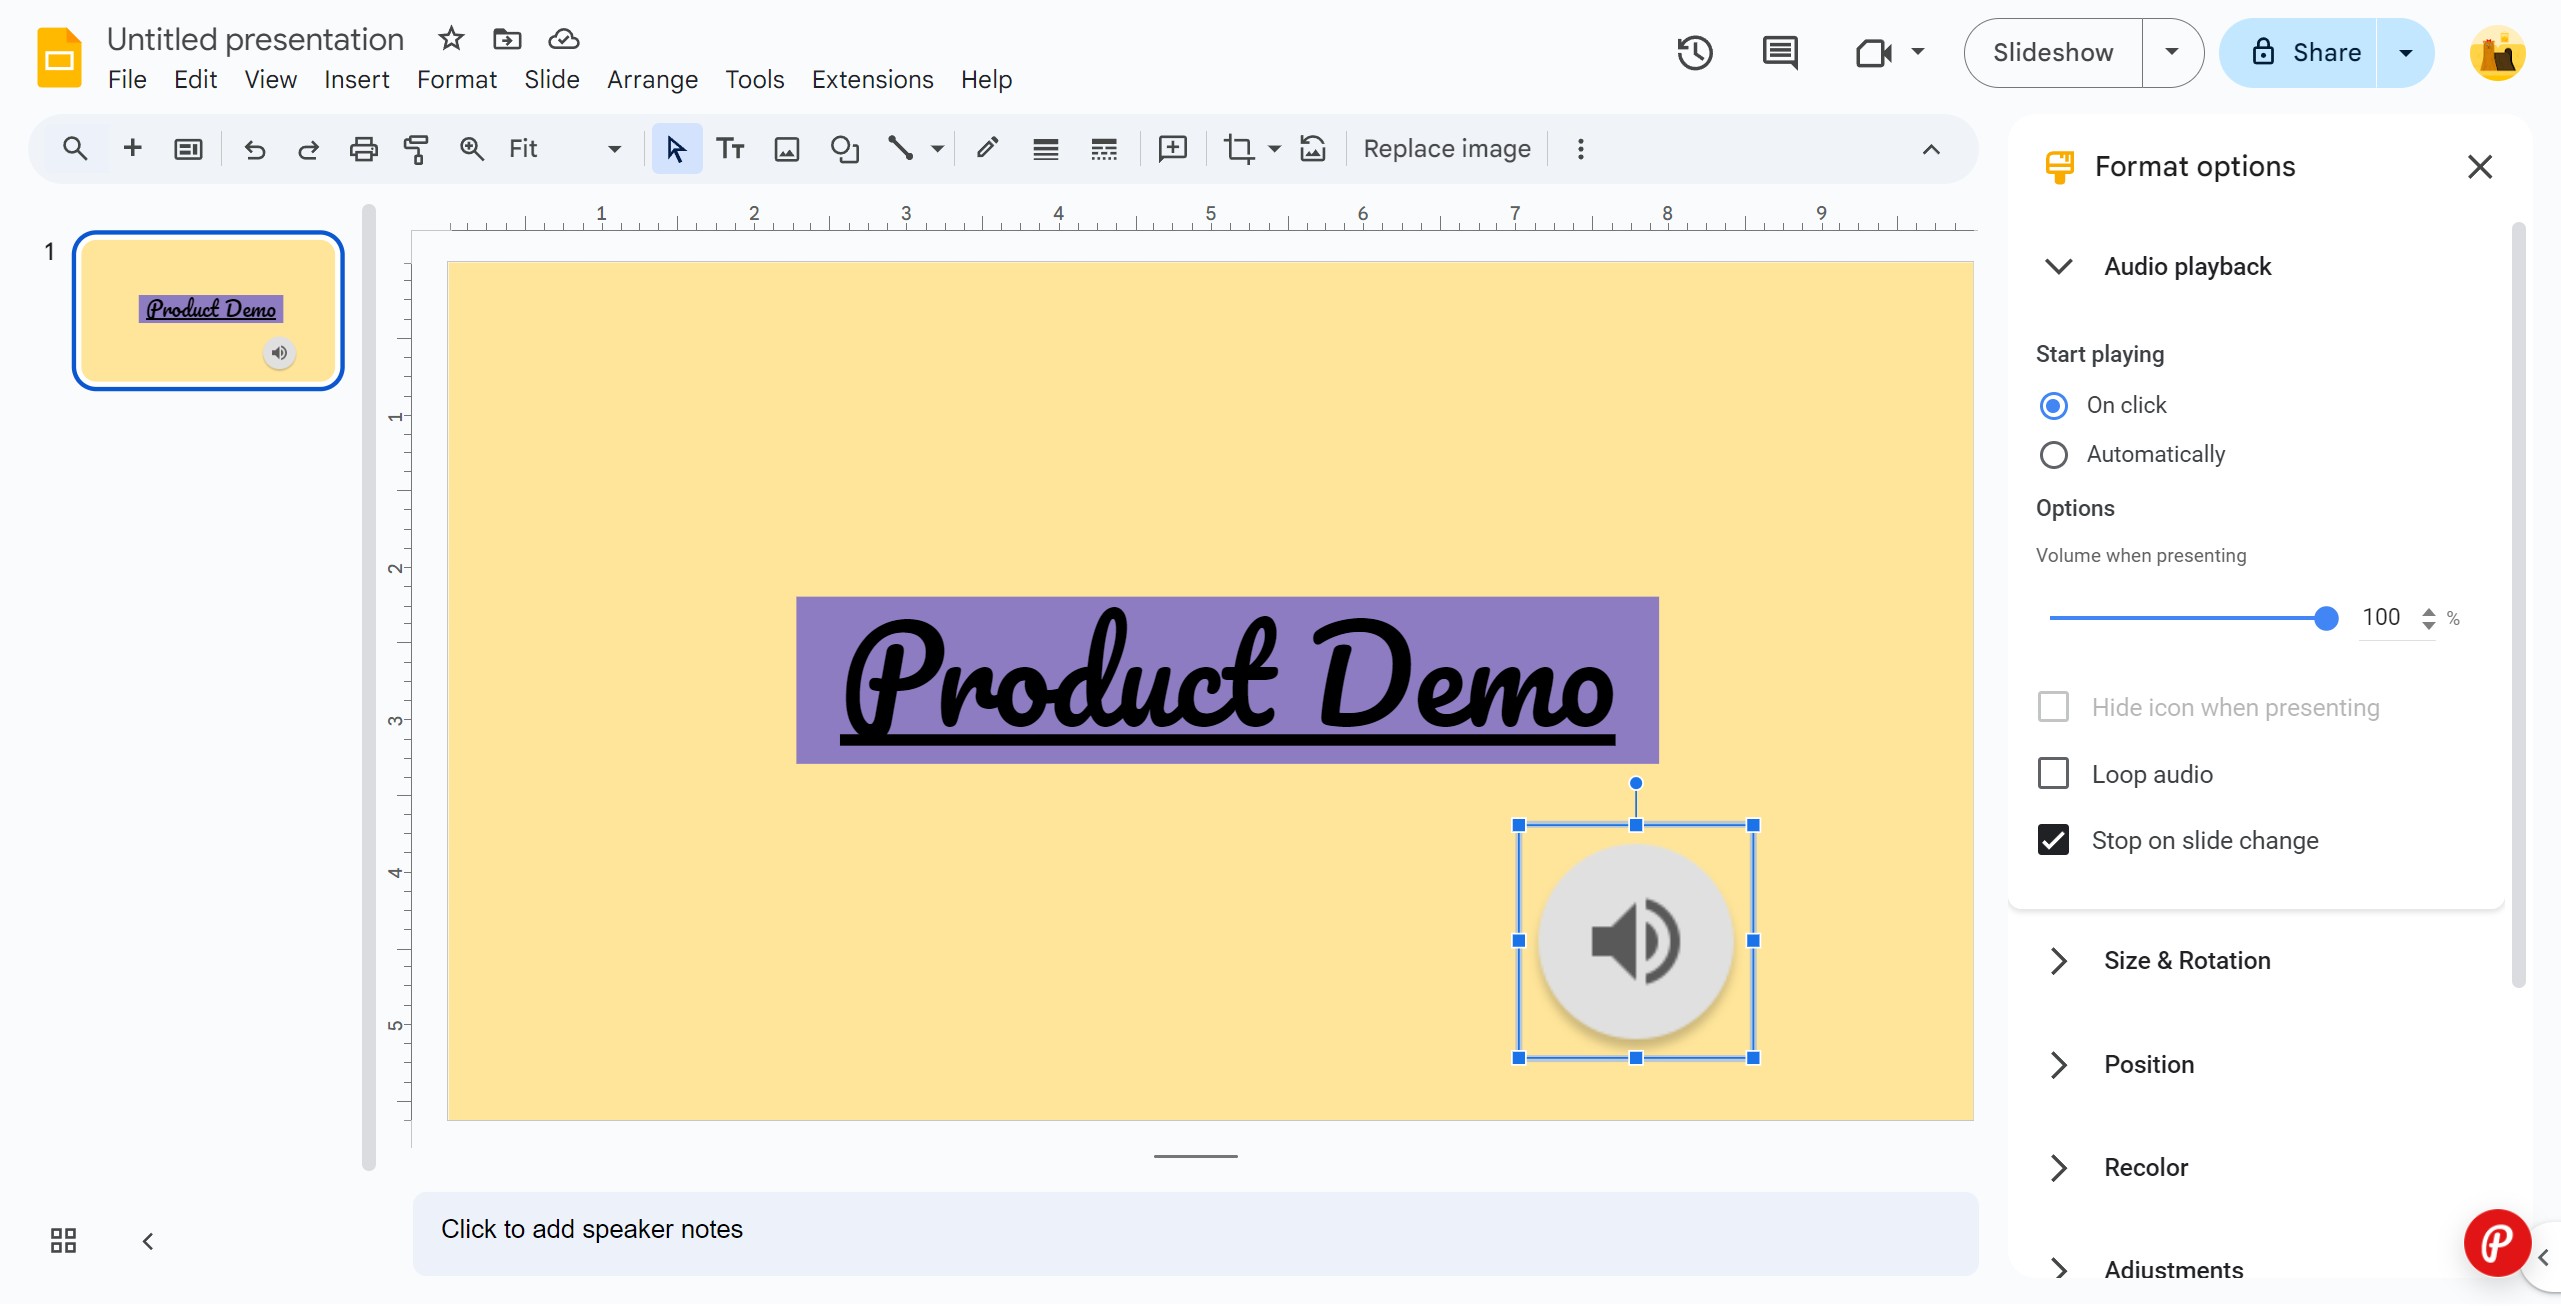The height and width of the screenshot is (1306, 2561).
Task: Expand the Position section
Action: tap(2059, 1065)
